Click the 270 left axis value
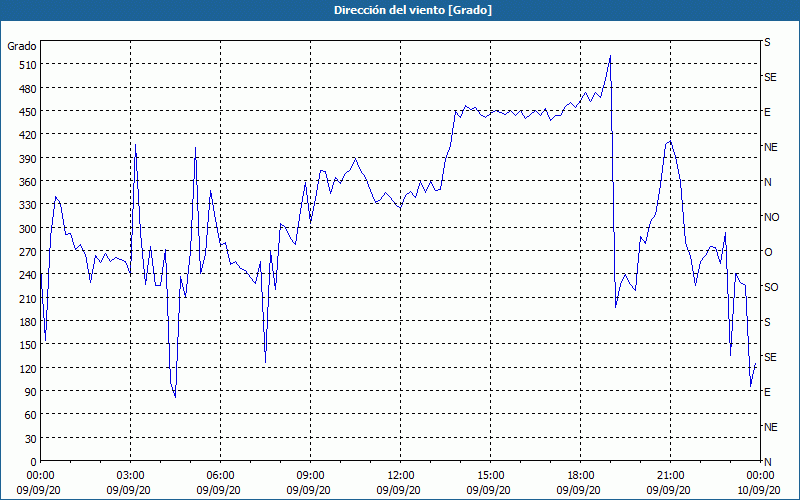Image resolution: width=800 pixels, height=500 pixels. pyautogui.click(x=28, y=252)
